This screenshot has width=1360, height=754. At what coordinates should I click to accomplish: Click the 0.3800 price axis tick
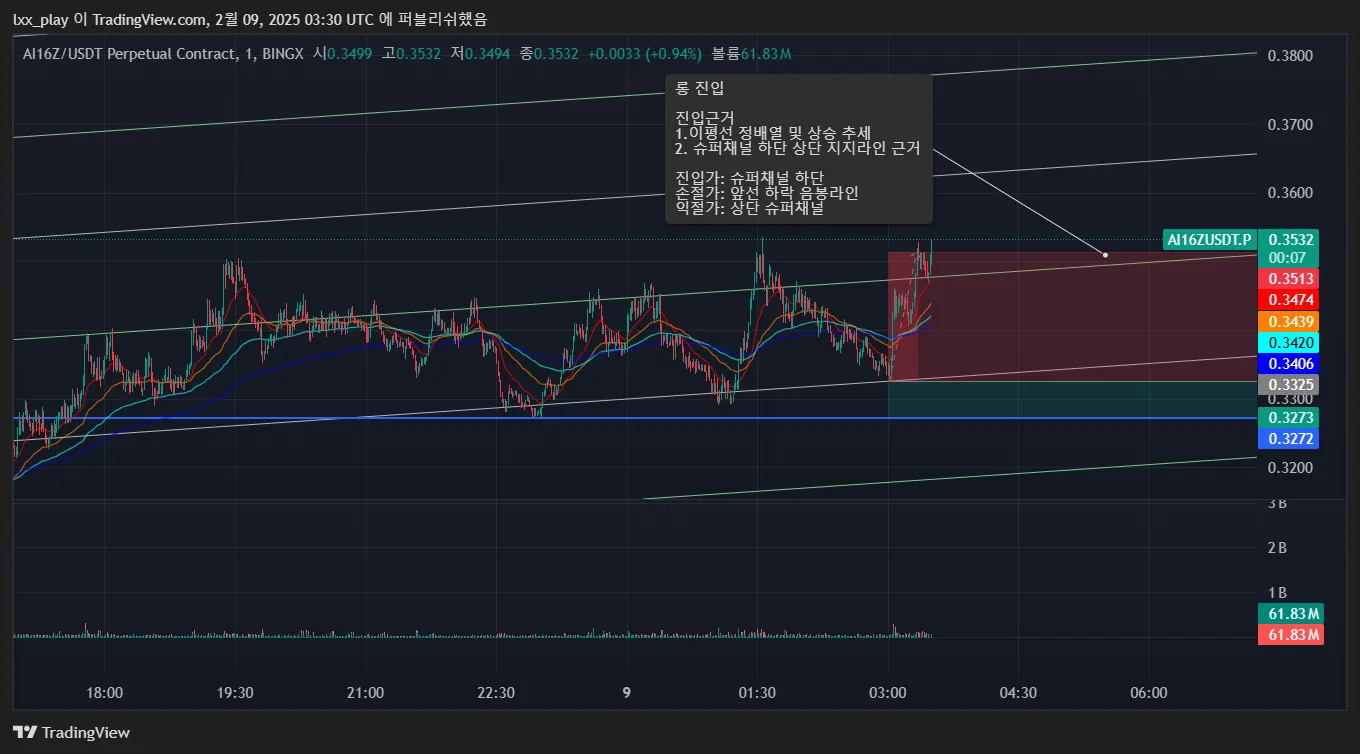[1289, 56]
